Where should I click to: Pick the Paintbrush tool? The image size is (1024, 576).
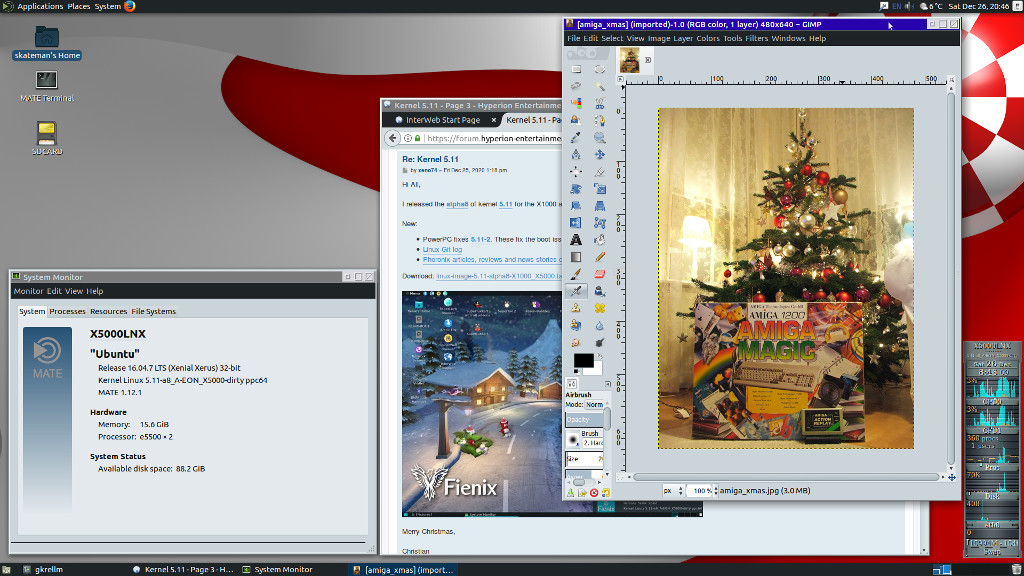tap(576, 274)
